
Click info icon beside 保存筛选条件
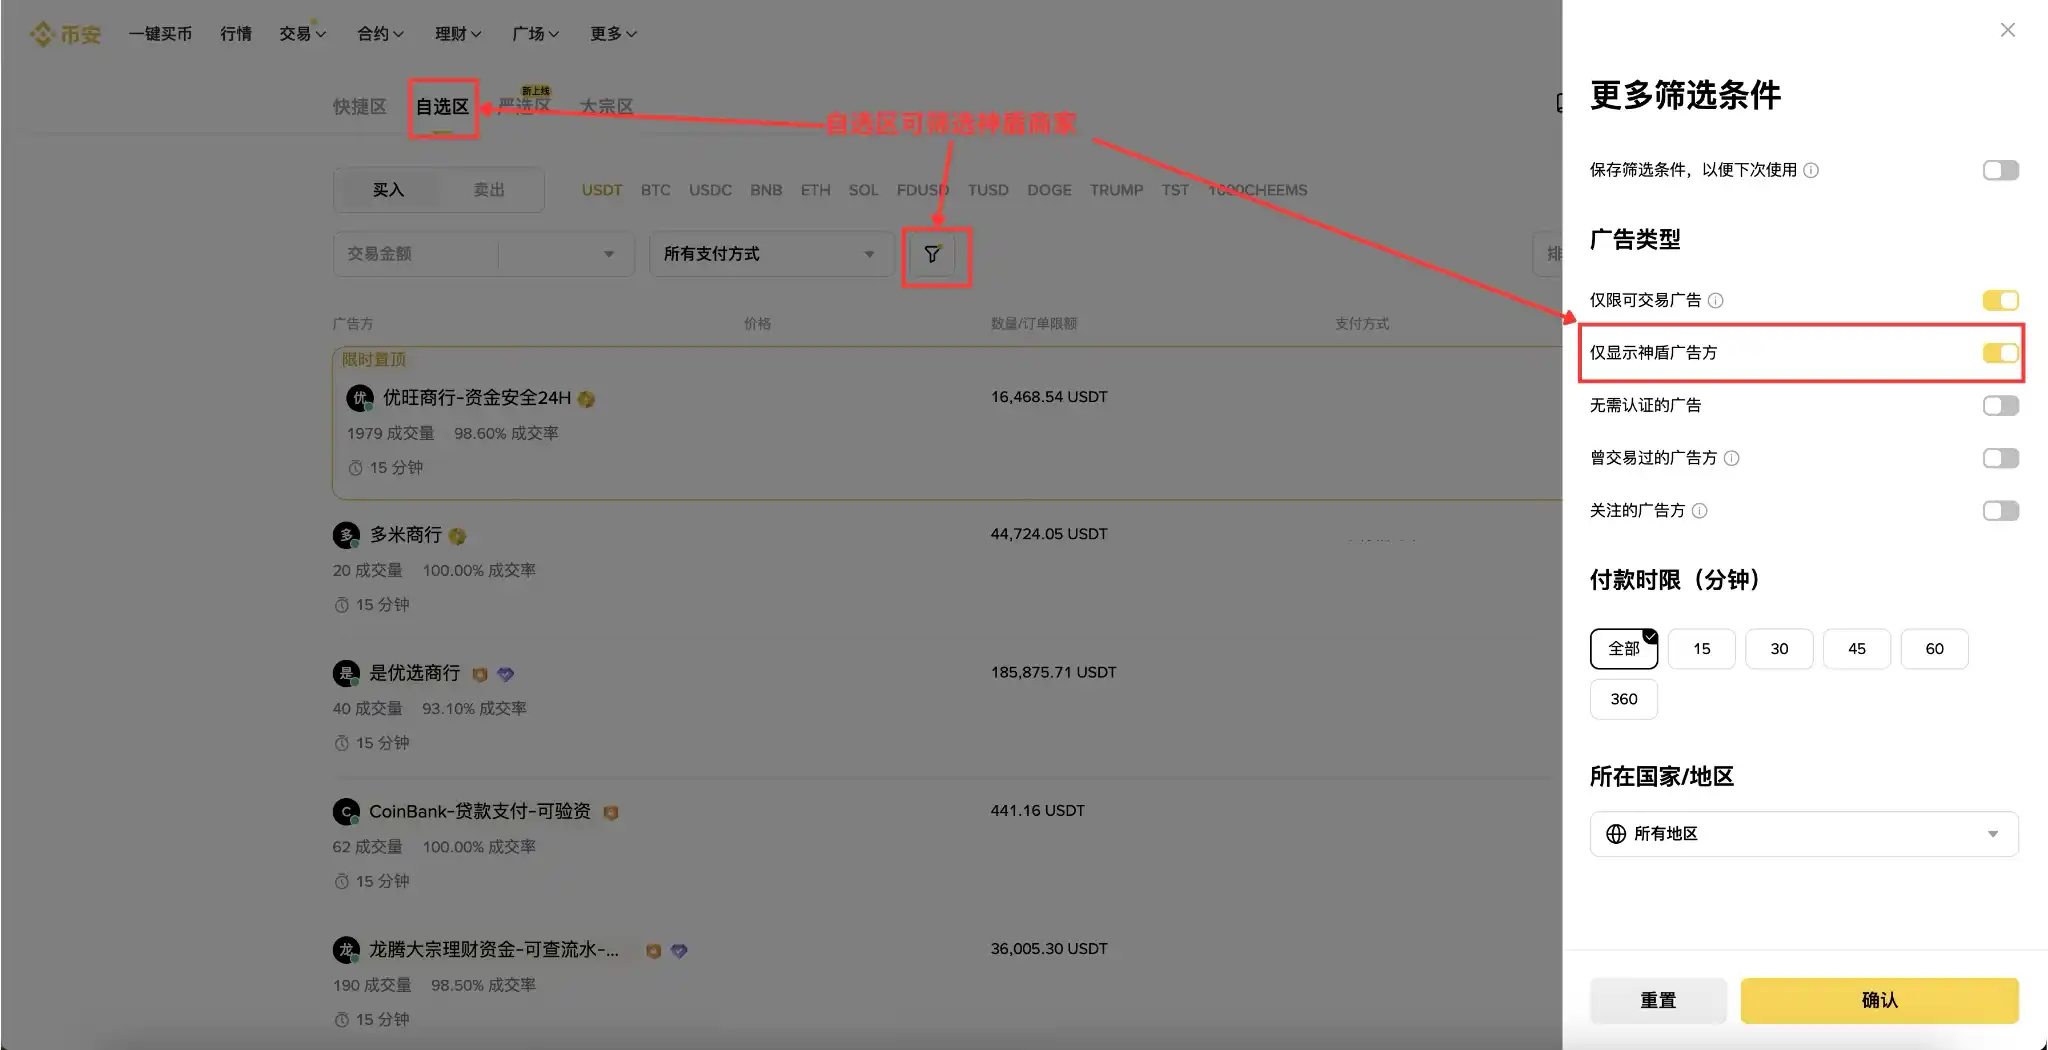pyautogui.click(x=1811, y=170)
